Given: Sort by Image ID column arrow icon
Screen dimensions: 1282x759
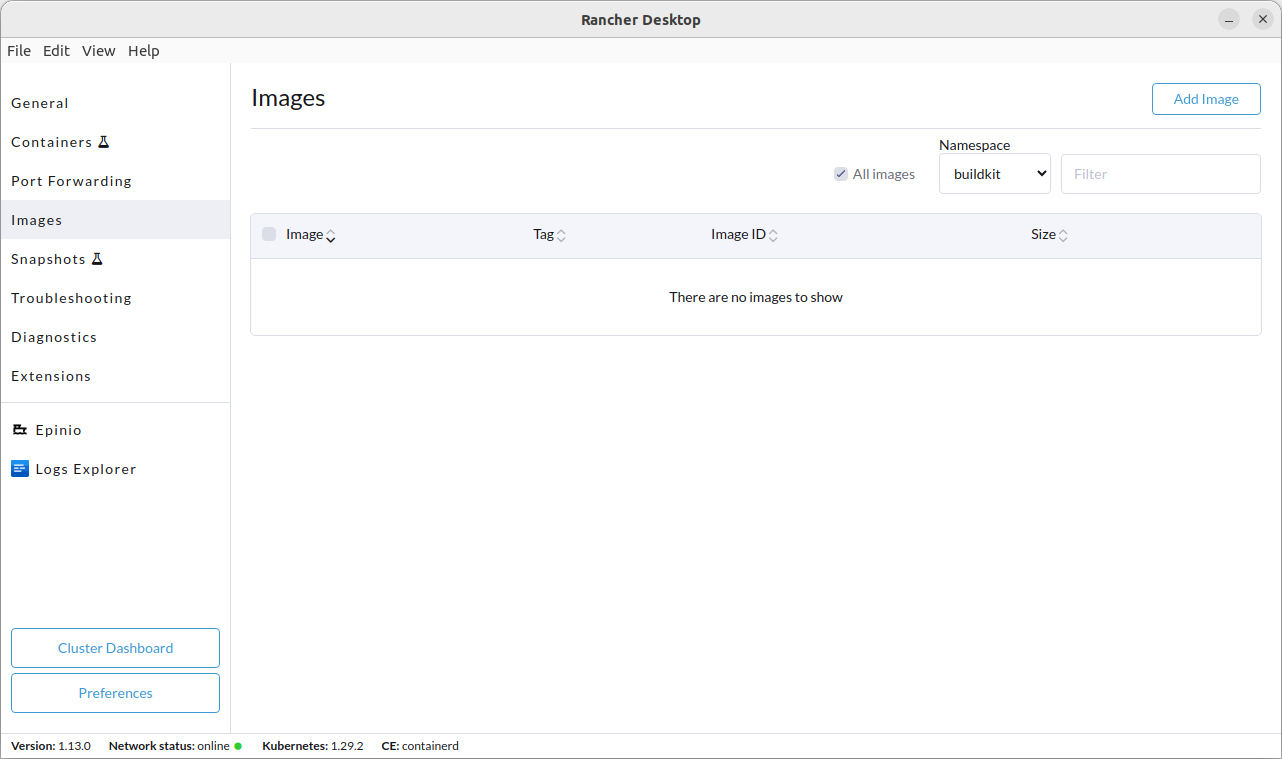Looking at the screenshot, I should click(773, 236).
